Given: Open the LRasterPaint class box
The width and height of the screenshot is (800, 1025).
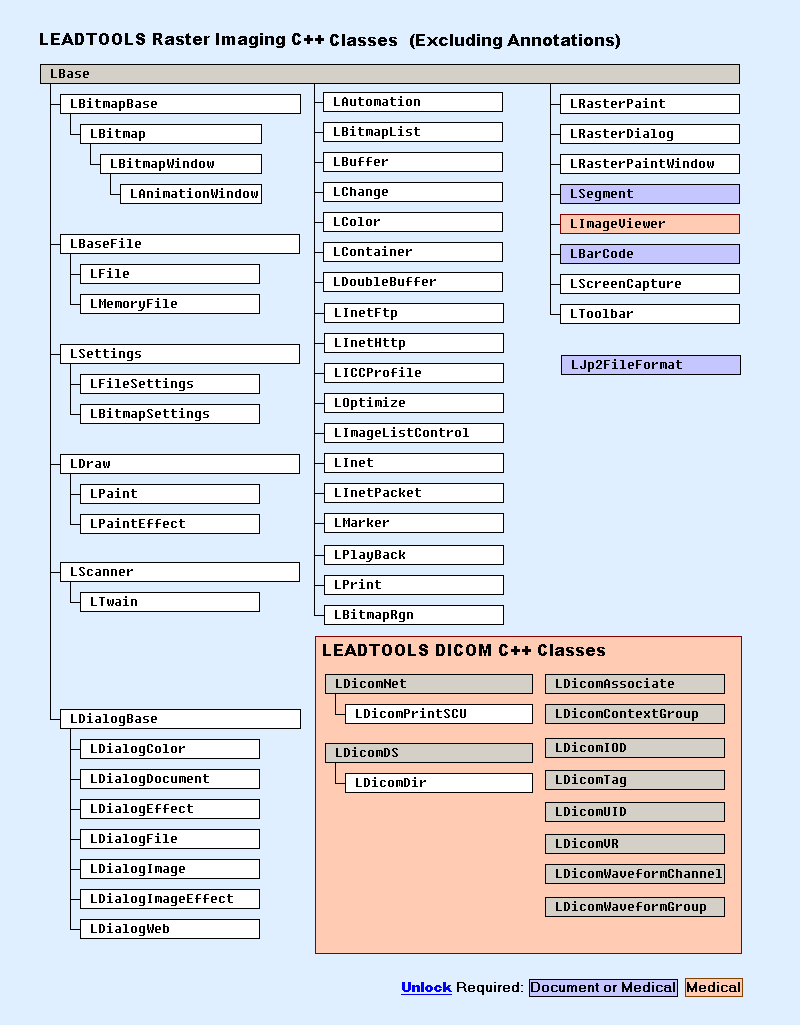Looking at the screenshot, I should [x=650, y=104].
